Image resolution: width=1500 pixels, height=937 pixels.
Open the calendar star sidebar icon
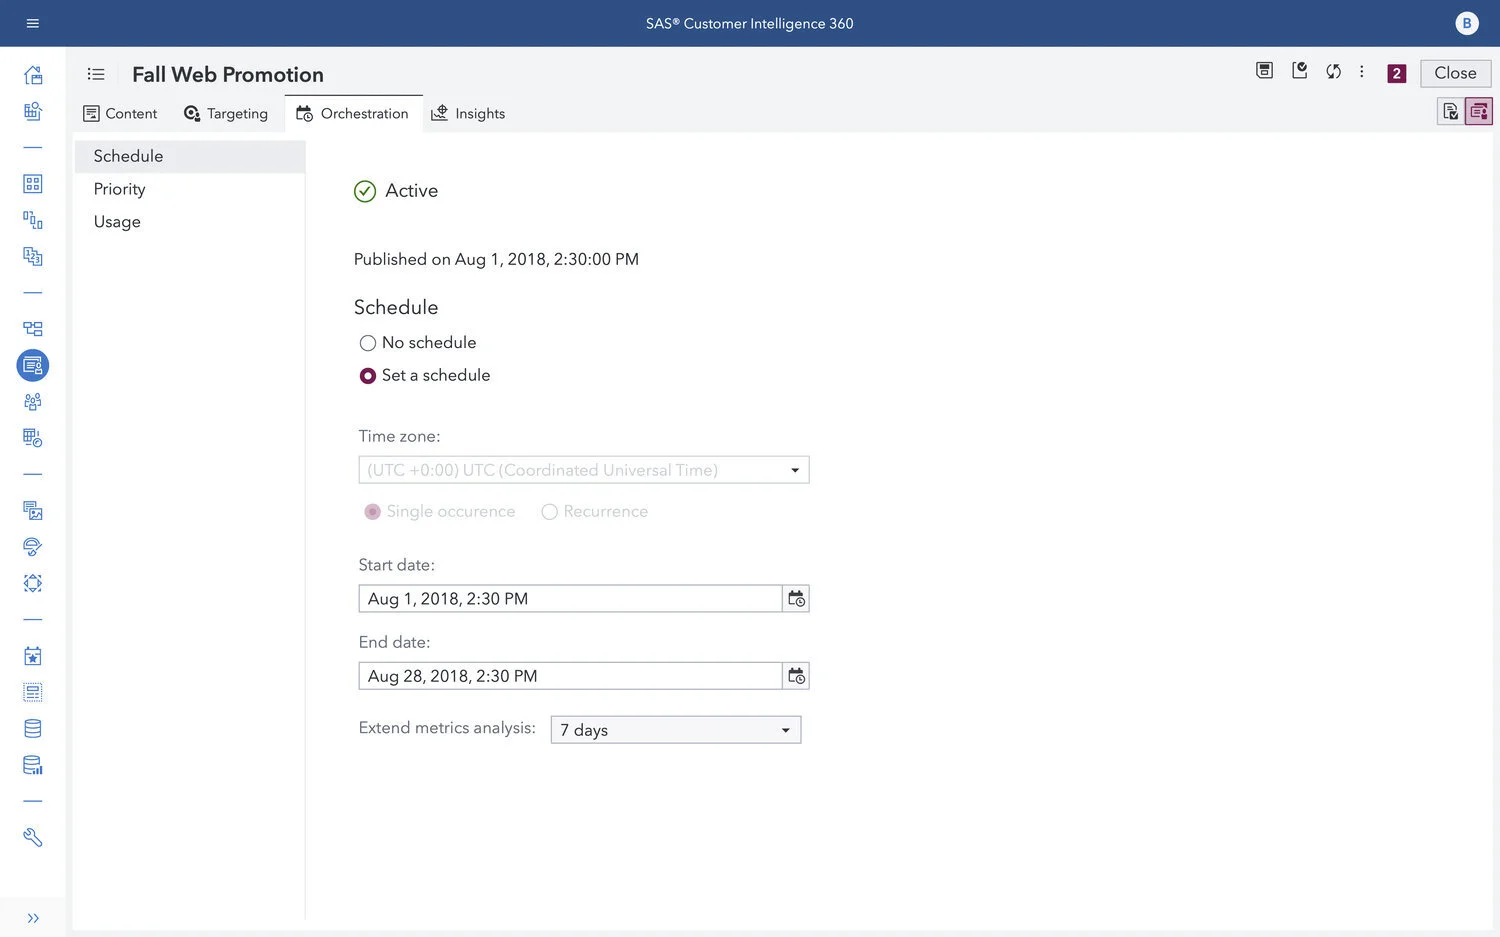pos(33,656)
